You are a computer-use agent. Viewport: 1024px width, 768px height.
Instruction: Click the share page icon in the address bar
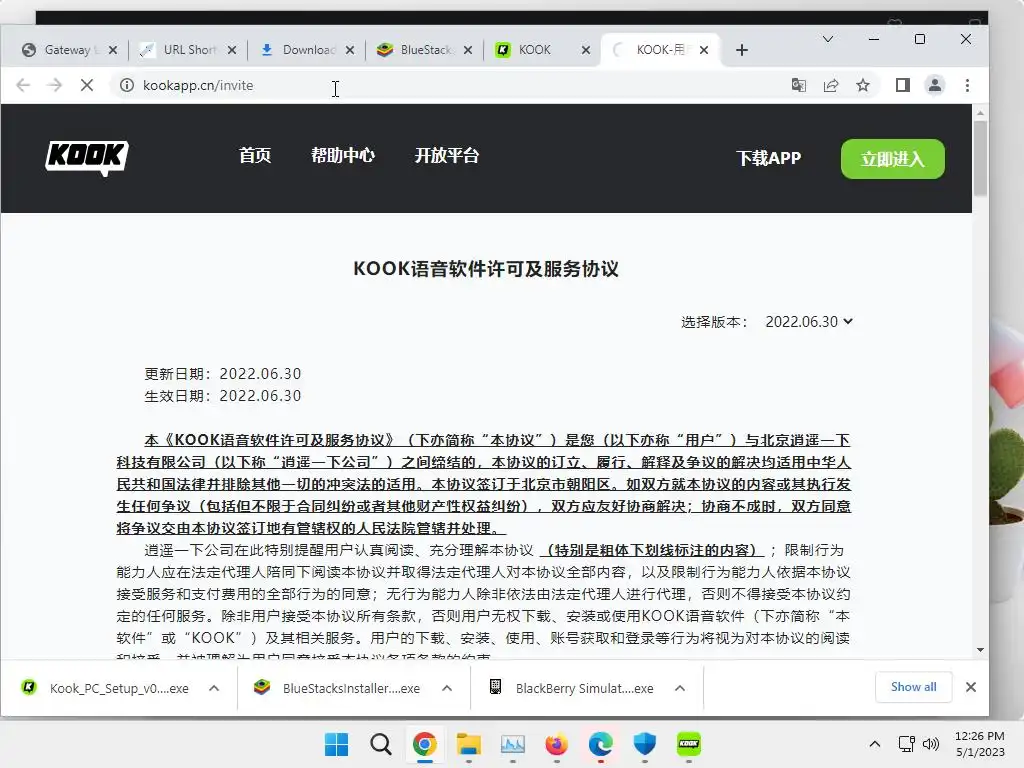(x=831, y=86)
